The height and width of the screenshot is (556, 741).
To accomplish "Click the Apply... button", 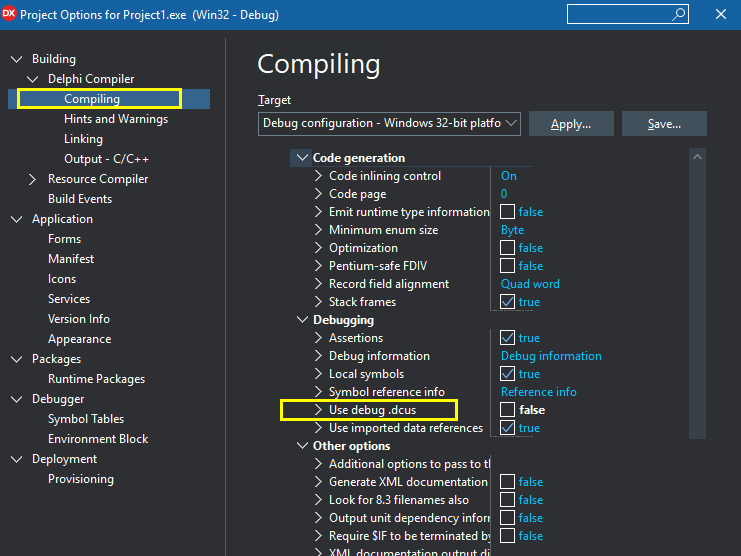I will (x=570, y=124).
